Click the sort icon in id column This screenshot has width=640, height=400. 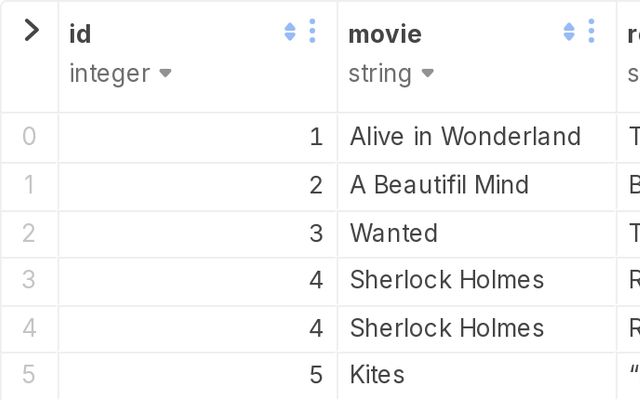coord(290,33)
